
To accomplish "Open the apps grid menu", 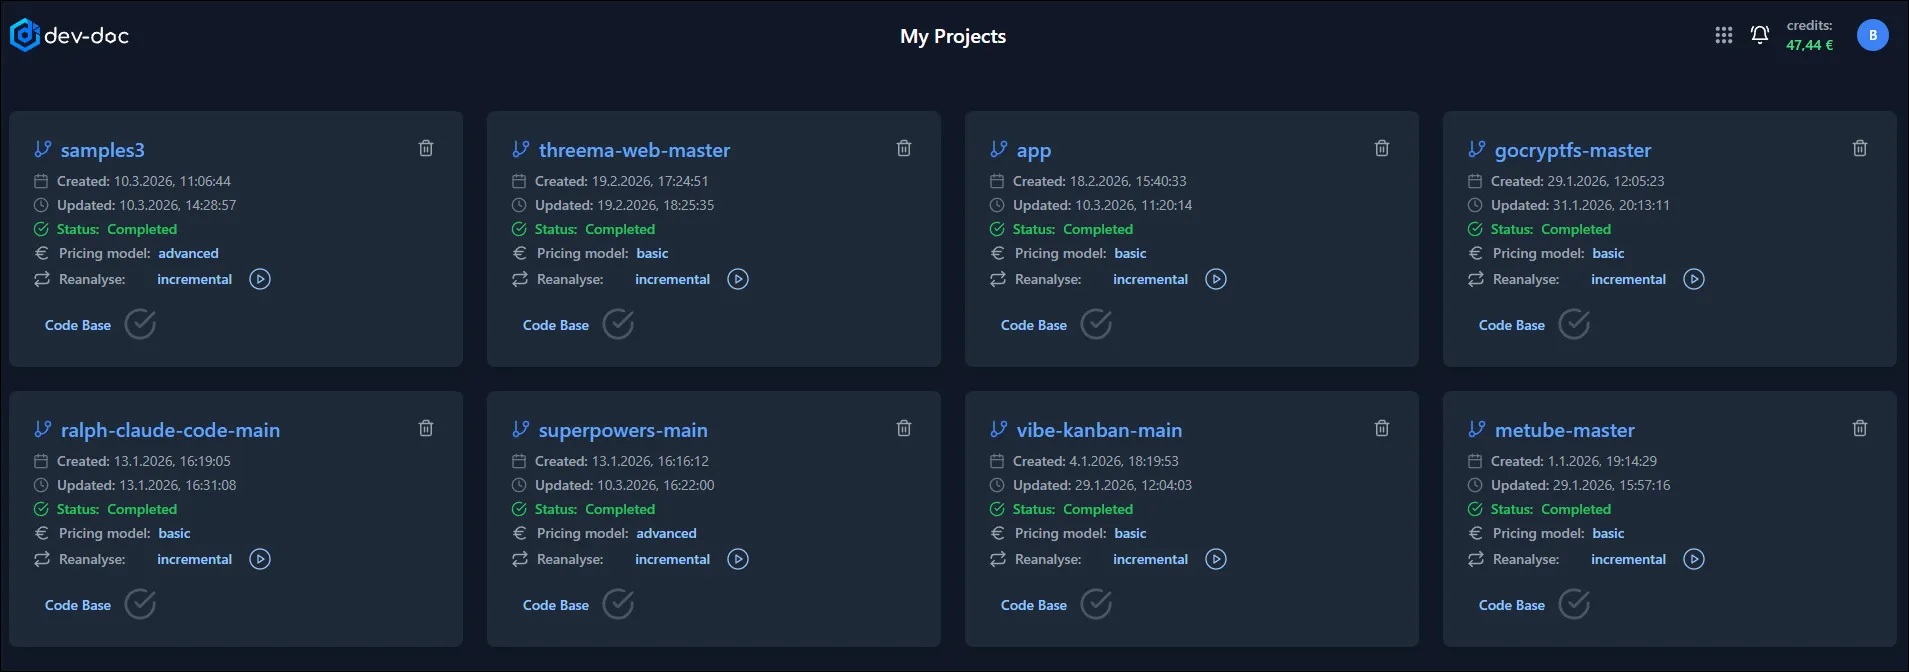I will pos(1724,35).
